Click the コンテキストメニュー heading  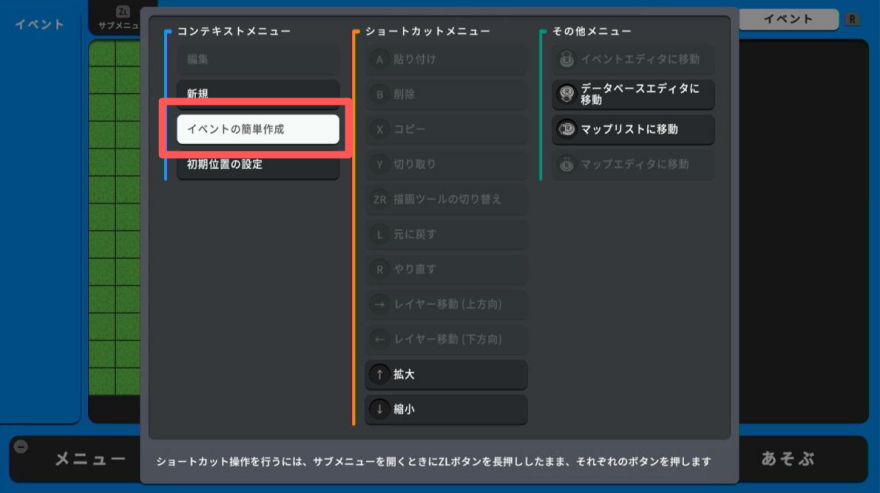(x=234, y=31)
